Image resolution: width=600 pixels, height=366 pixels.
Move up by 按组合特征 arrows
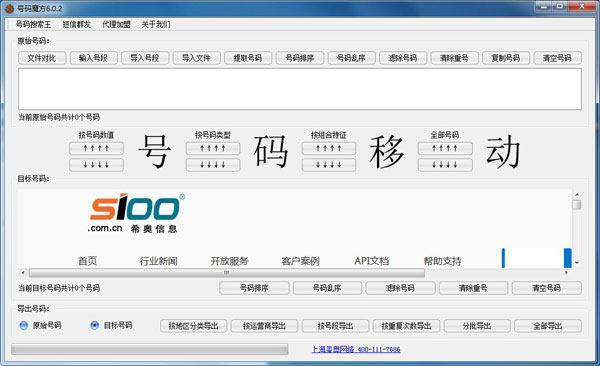click(329, 148)
